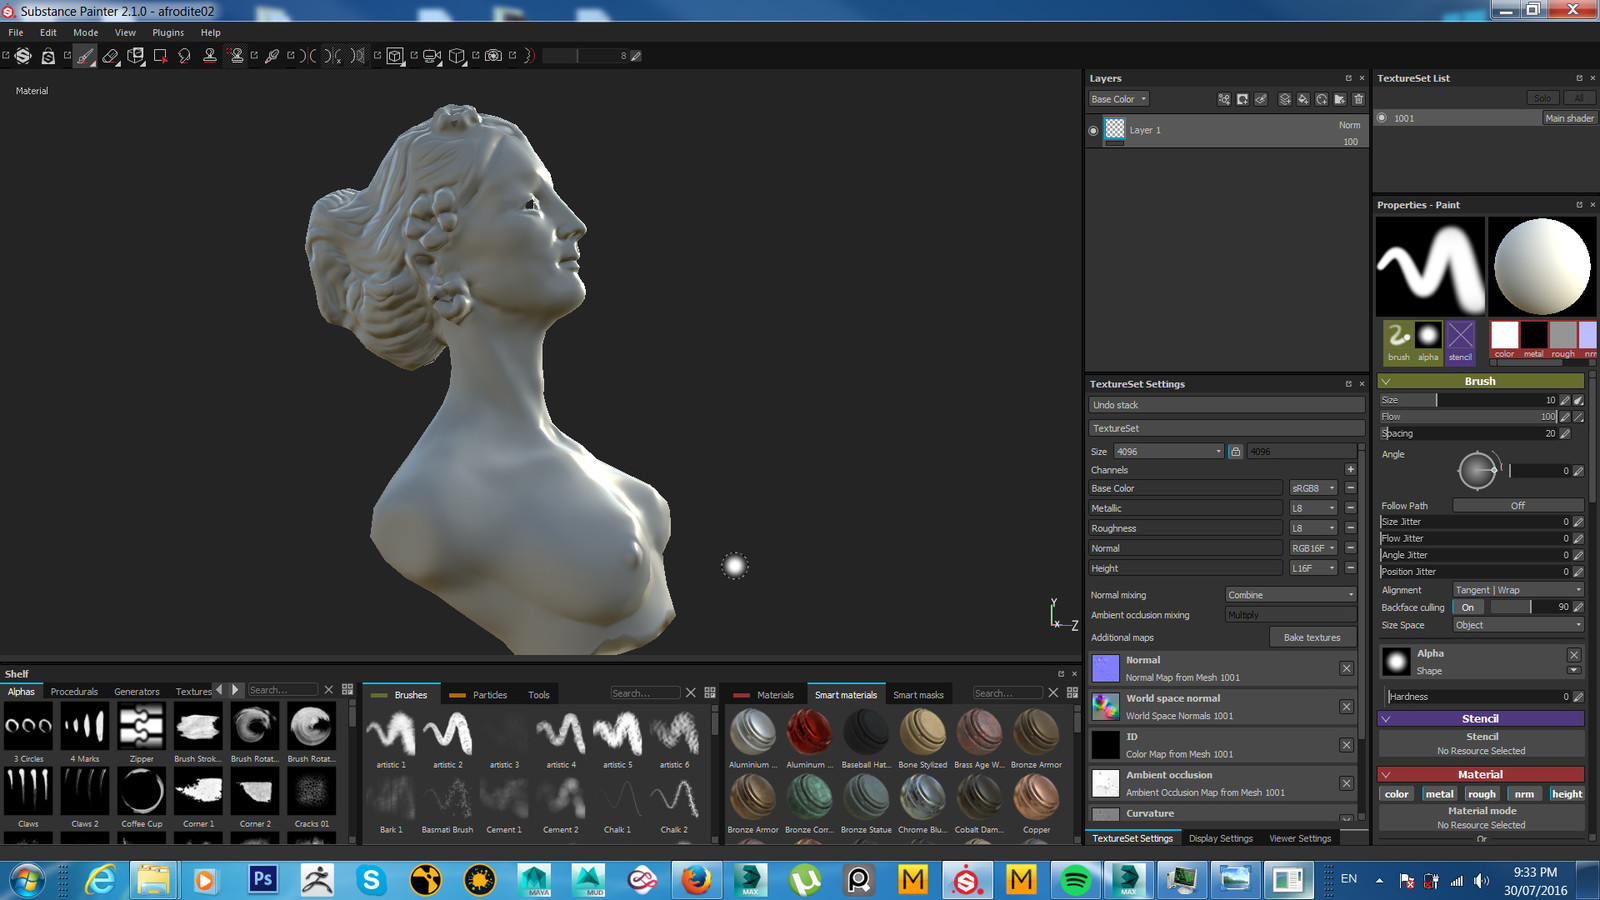Add a fill layer in Layers panel

[x=1303, y=99]
